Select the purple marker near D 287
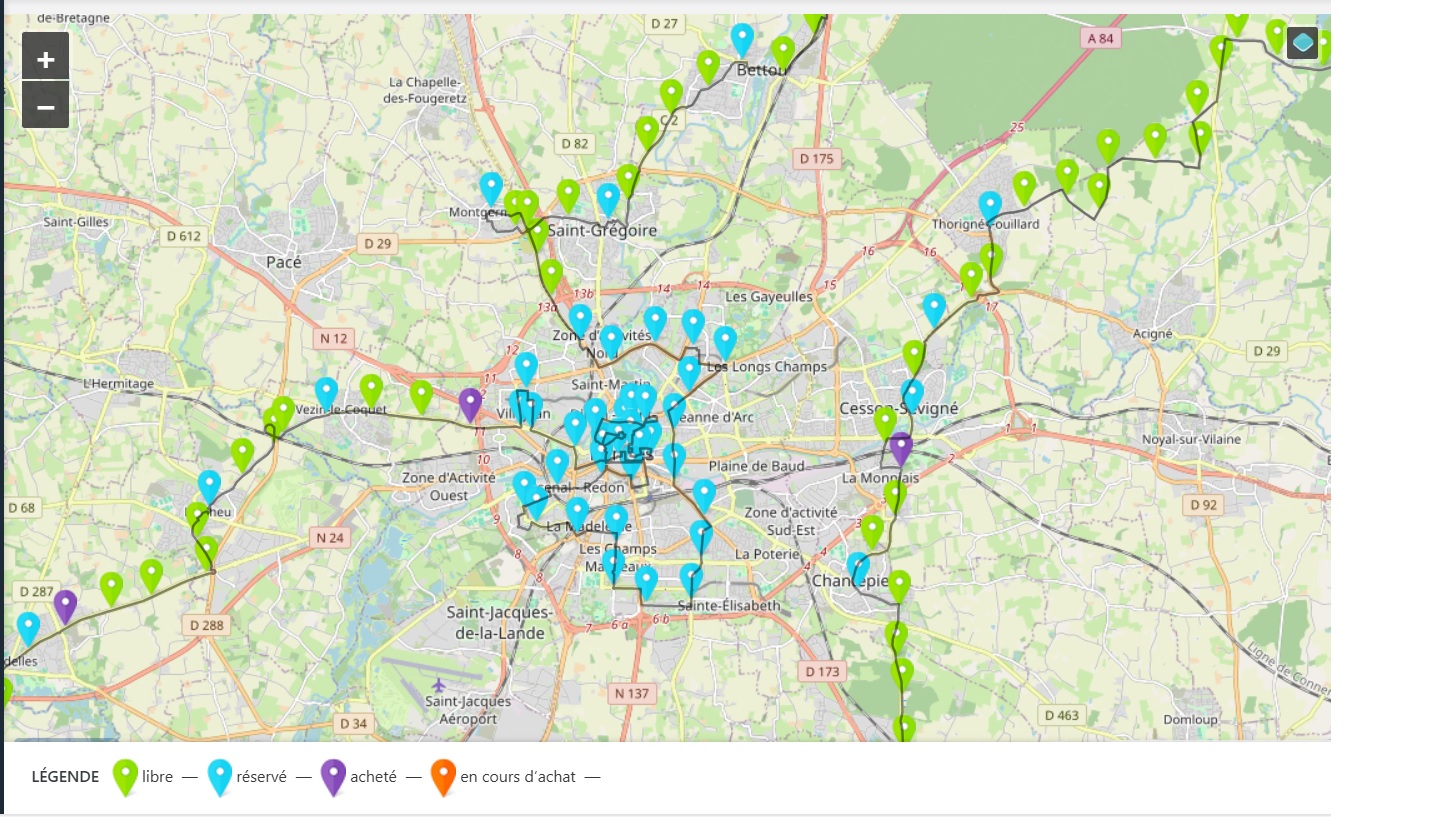Image resolution: width=1436 pixels, height=817 pixels. (65, 604)
